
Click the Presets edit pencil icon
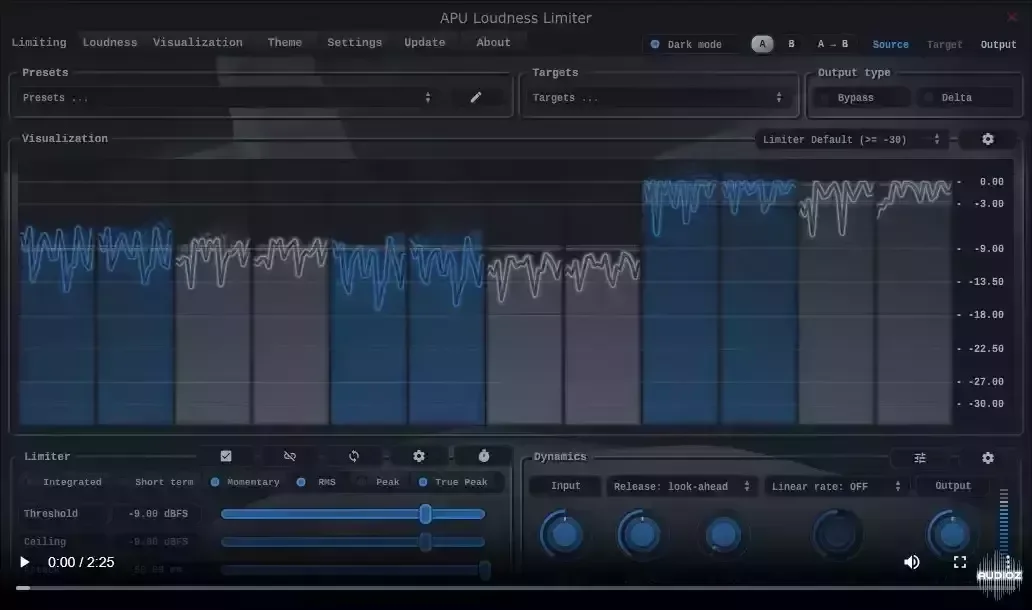pos(476,97)
